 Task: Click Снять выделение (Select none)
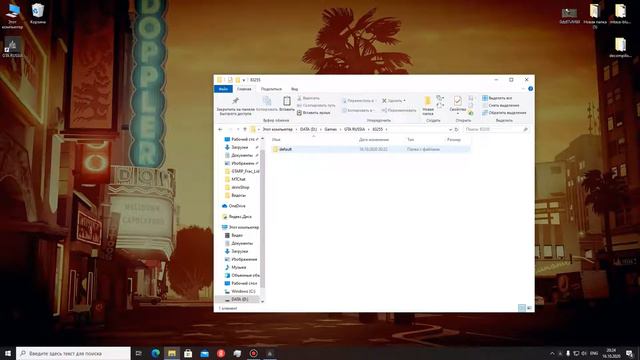[x=500, y=105]
